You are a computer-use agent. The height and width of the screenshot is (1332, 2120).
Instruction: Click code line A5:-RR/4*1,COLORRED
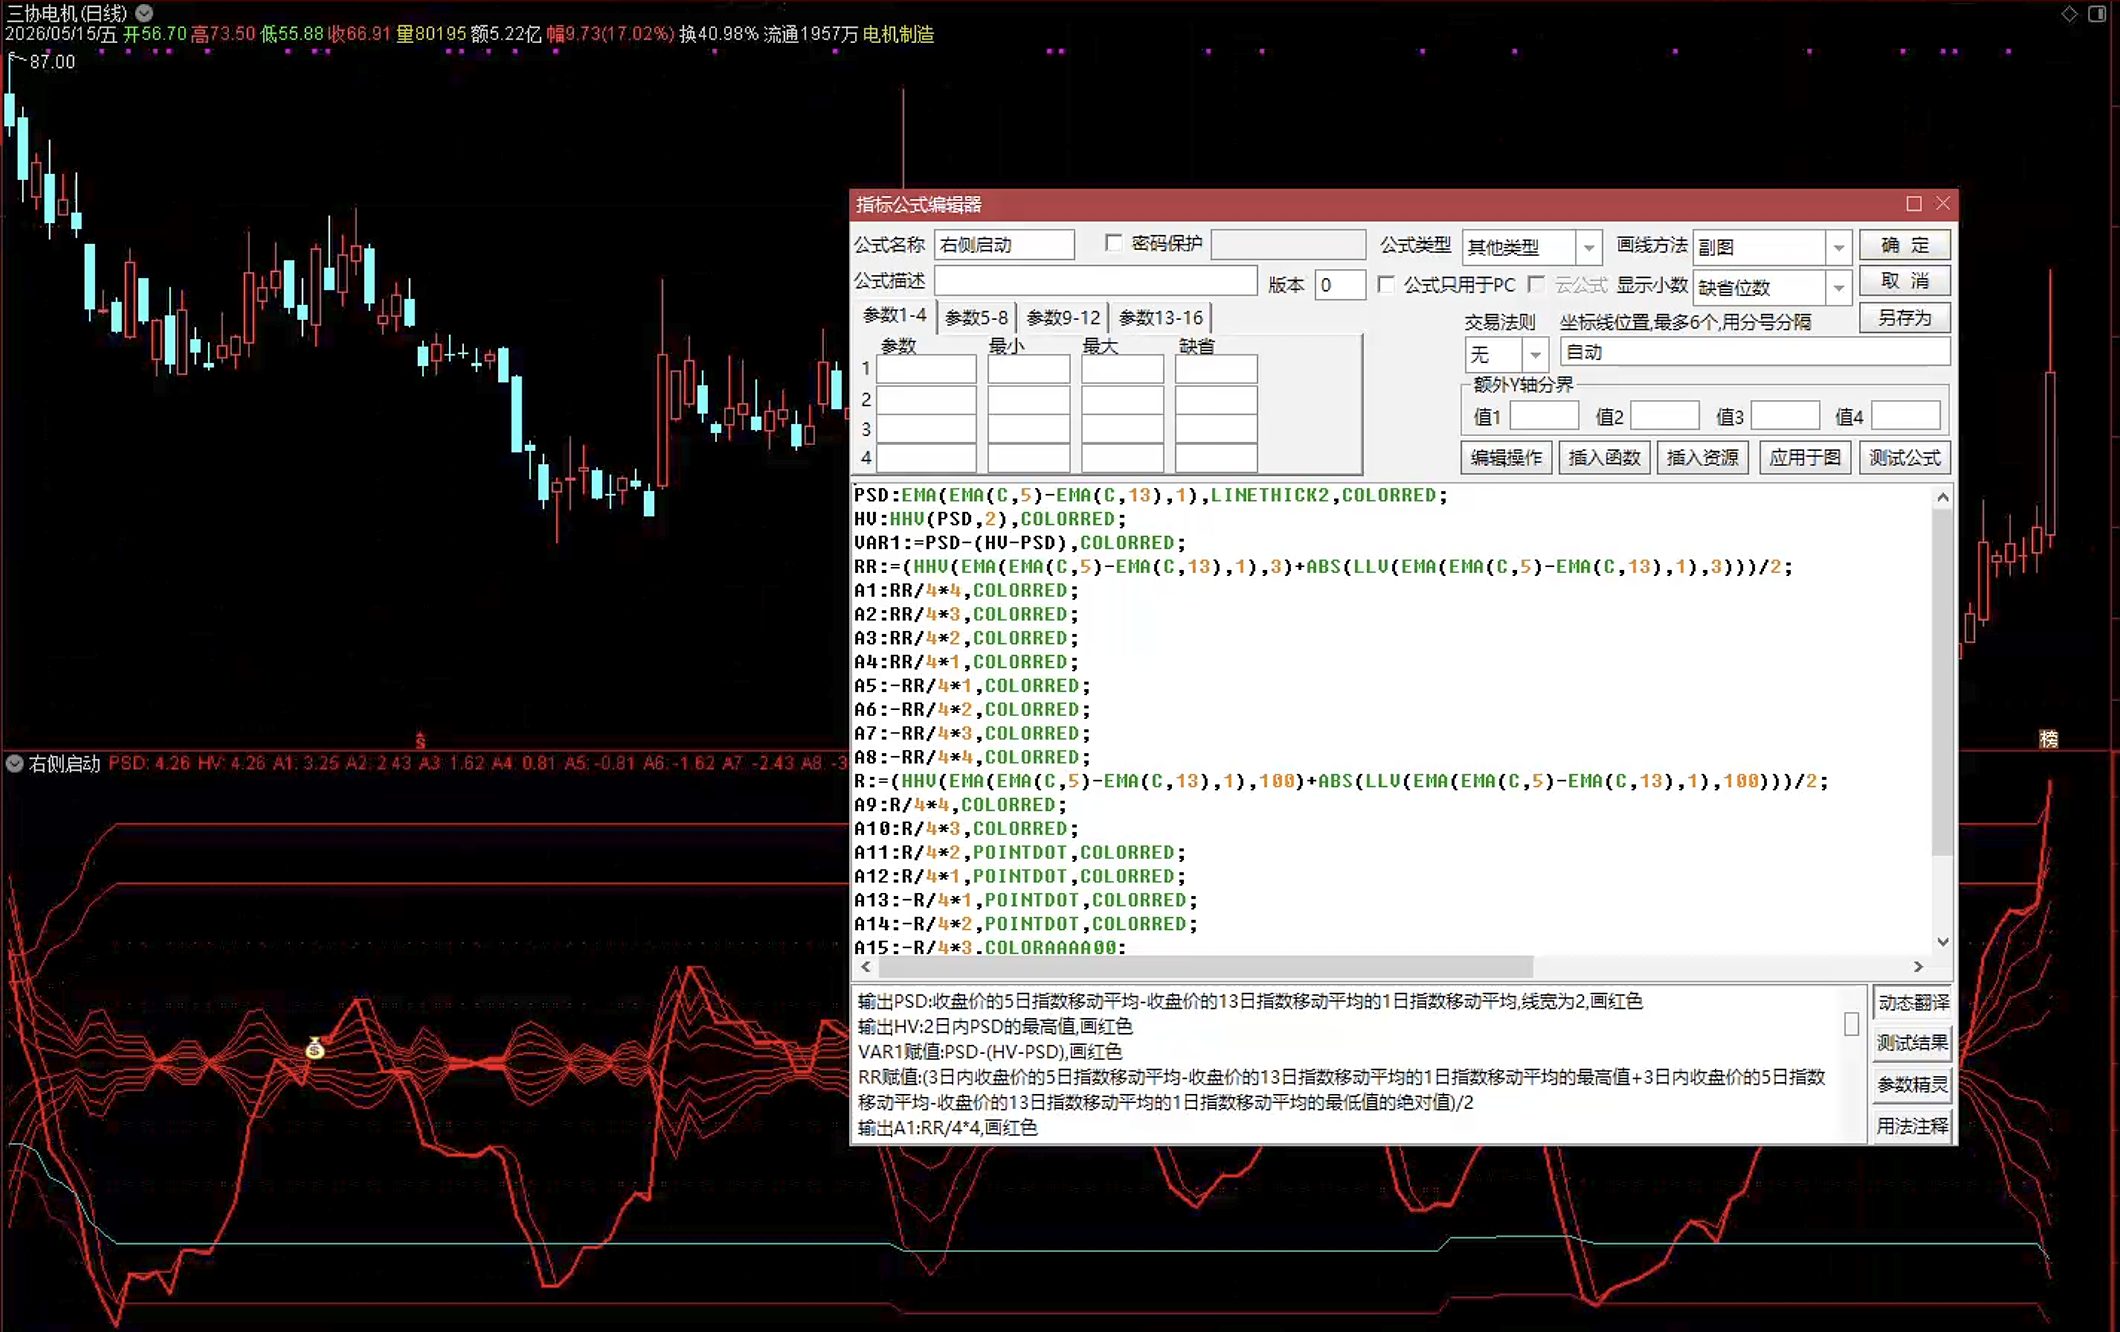(x=972, y=686)
